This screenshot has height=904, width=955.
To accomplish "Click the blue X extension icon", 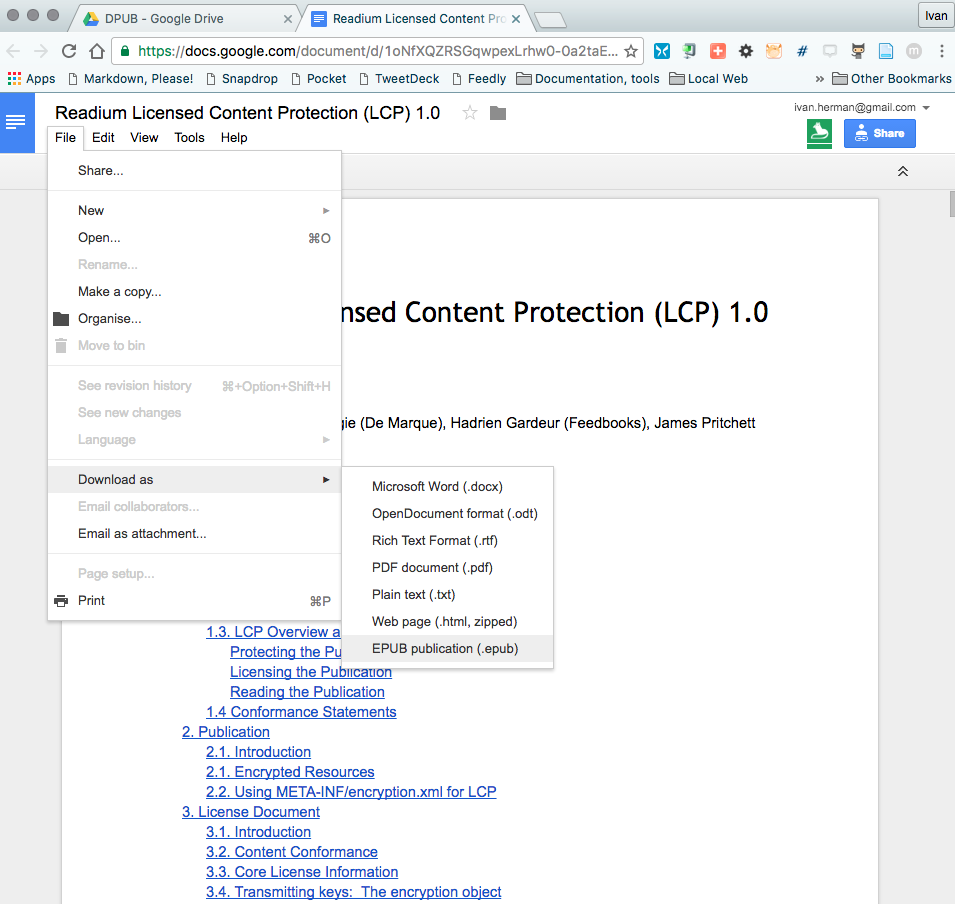I will click(661, 51).
